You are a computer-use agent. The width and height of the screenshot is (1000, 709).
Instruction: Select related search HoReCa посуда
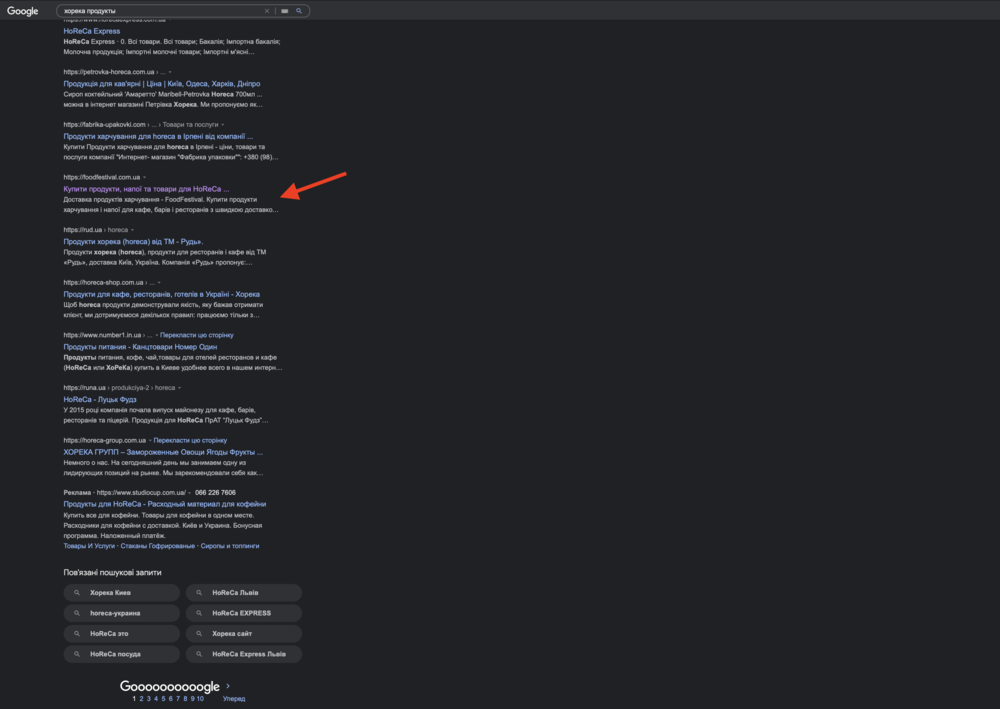(122, 654)
